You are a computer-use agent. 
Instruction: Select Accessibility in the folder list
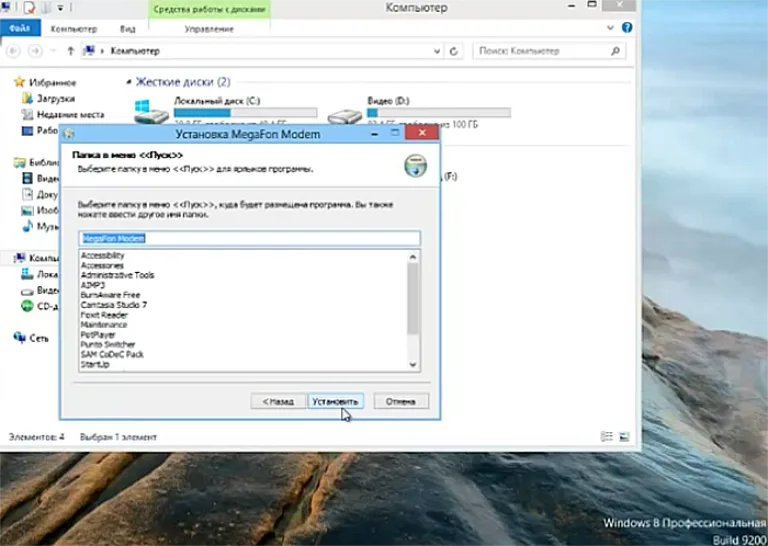102,255
